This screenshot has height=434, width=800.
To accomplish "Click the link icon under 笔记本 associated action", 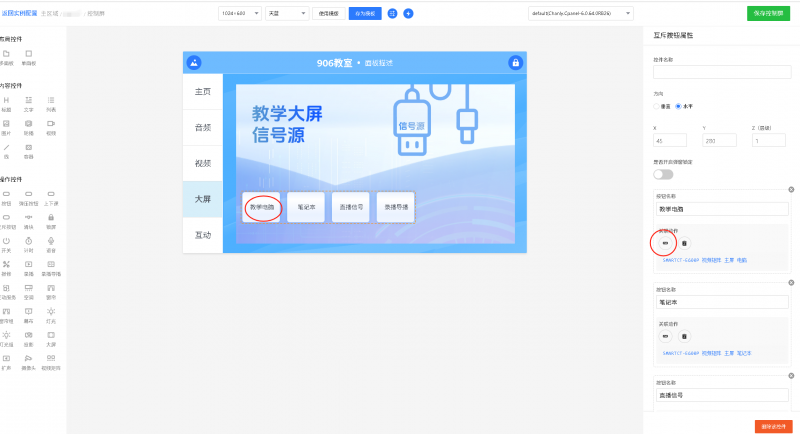I will (x=666, y=336).
